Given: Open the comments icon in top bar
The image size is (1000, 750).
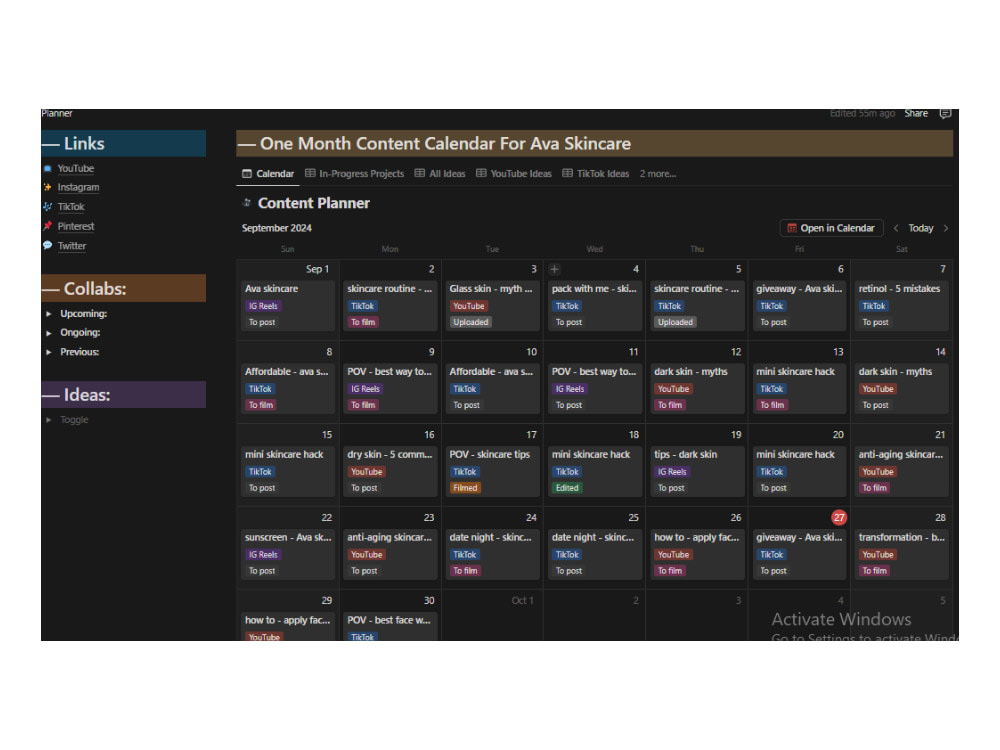Looking at the screenshot, I should pos(945,114).
